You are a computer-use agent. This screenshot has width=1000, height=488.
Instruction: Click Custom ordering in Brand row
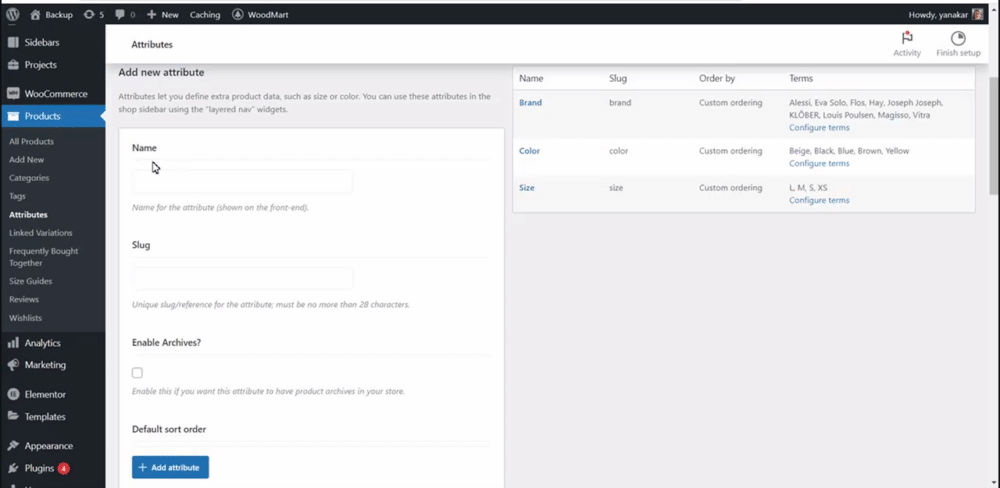click(730, 102)
